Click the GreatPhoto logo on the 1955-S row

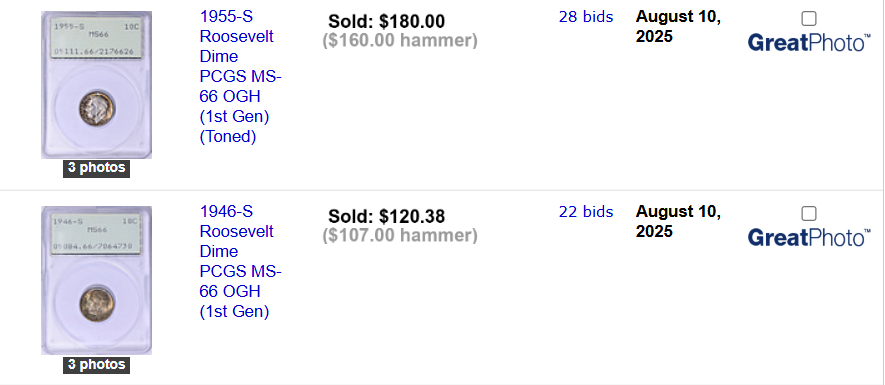click(x=809, y=43)
